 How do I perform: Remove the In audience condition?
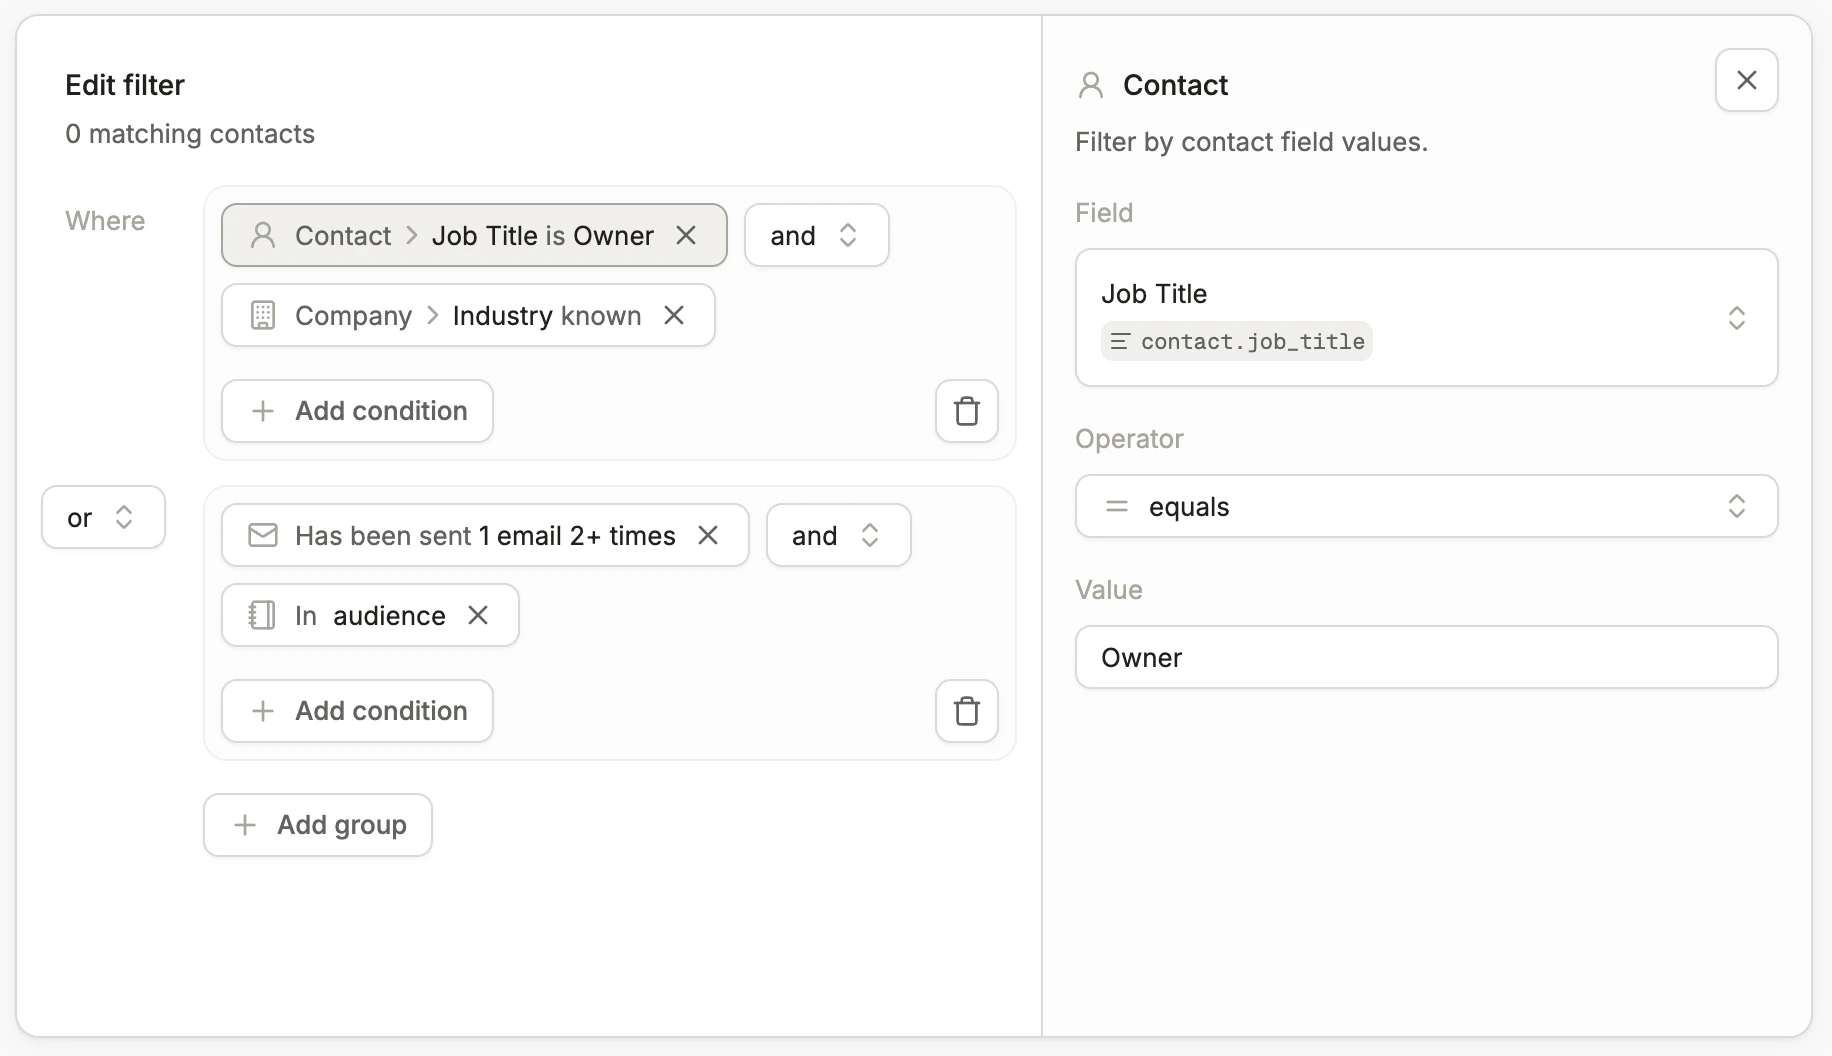tap(478, 615)
